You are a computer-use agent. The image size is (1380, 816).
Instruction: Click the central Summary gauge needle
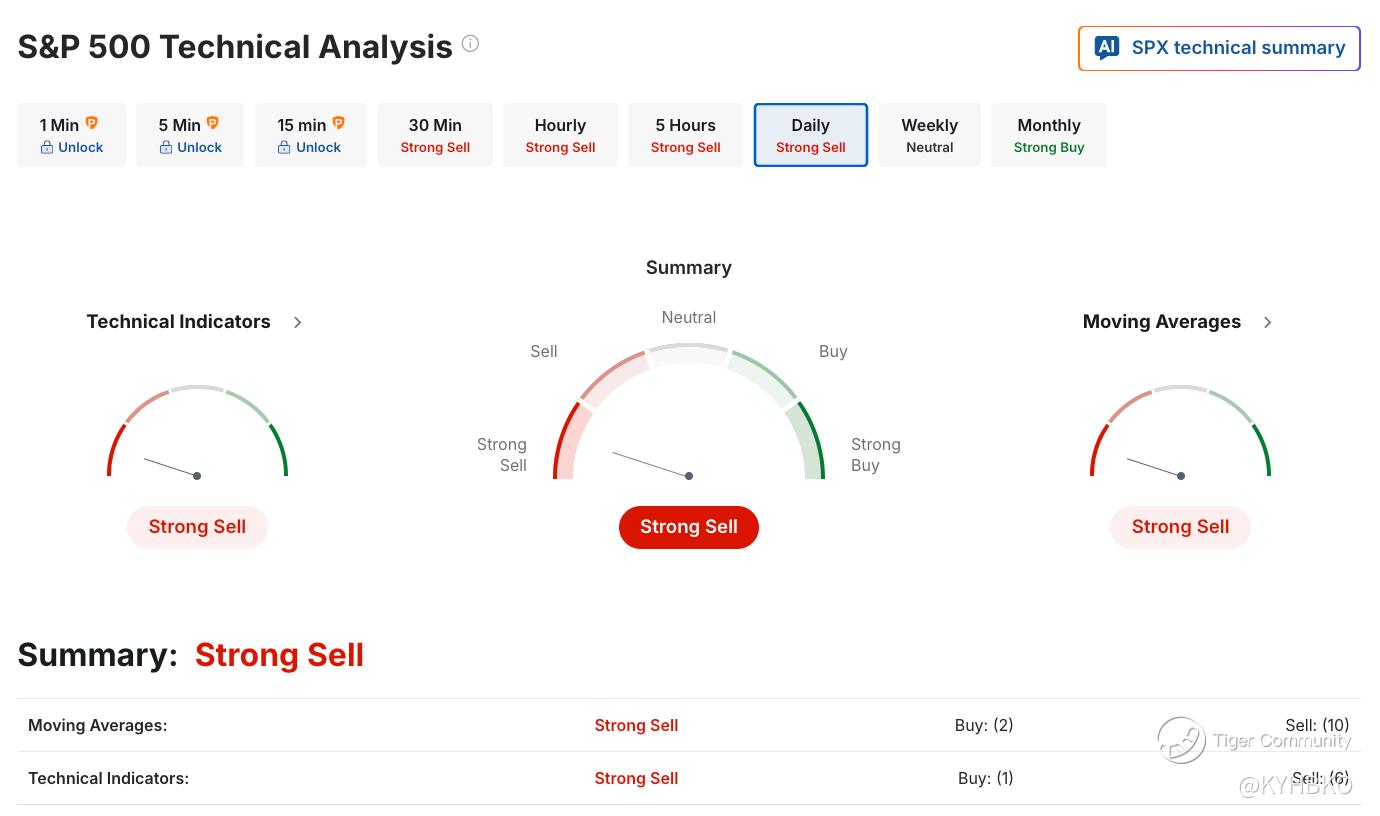click(651, 464)
